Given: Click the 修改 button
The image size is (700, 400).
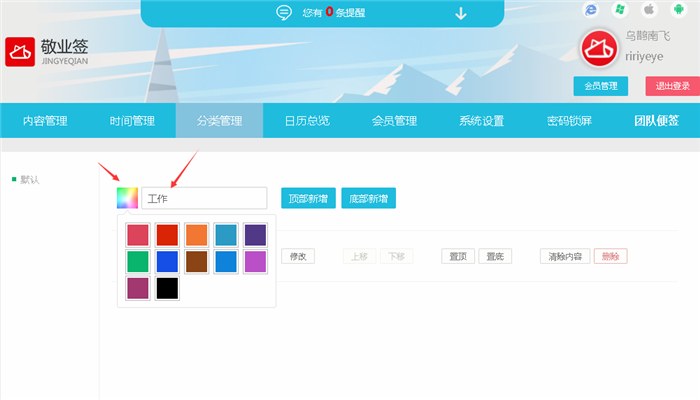Looking at the screenshot, I should click(x=298, y=256).
